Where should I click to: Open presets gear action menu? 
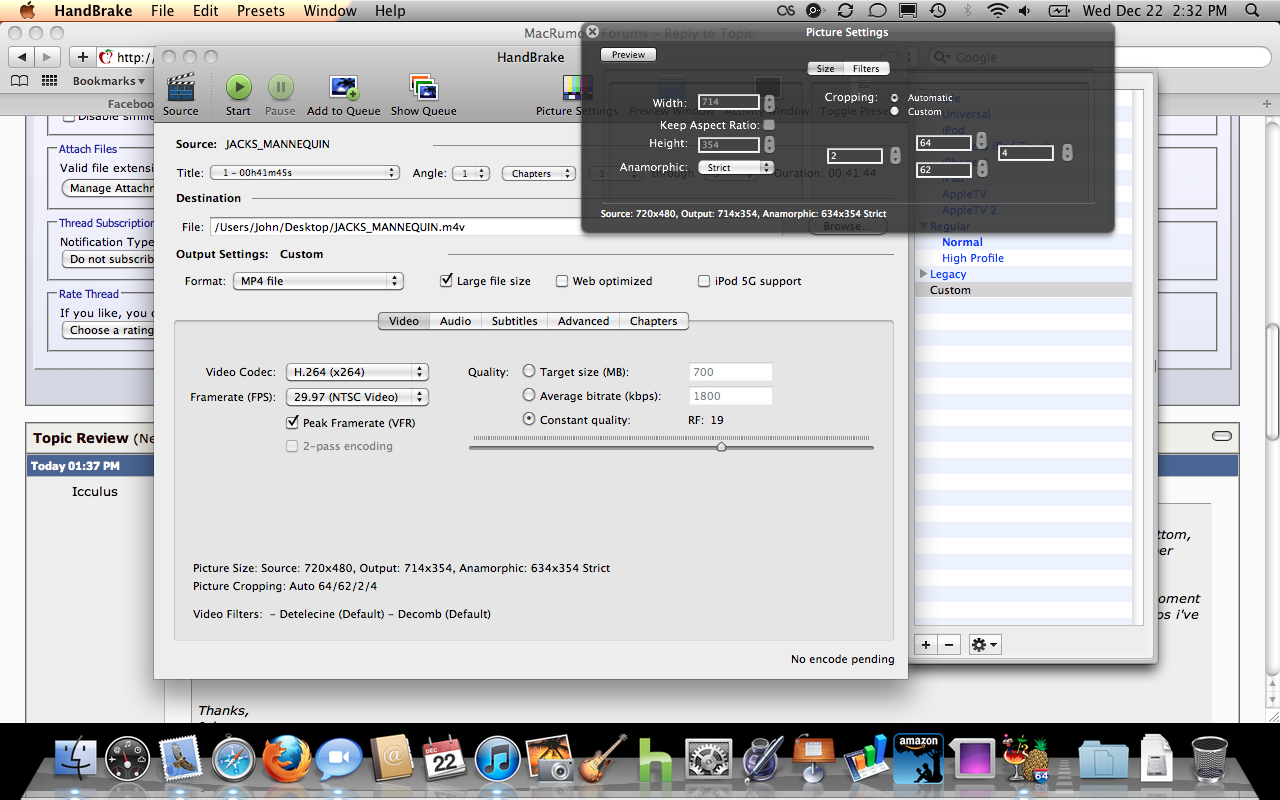(985, 644)
